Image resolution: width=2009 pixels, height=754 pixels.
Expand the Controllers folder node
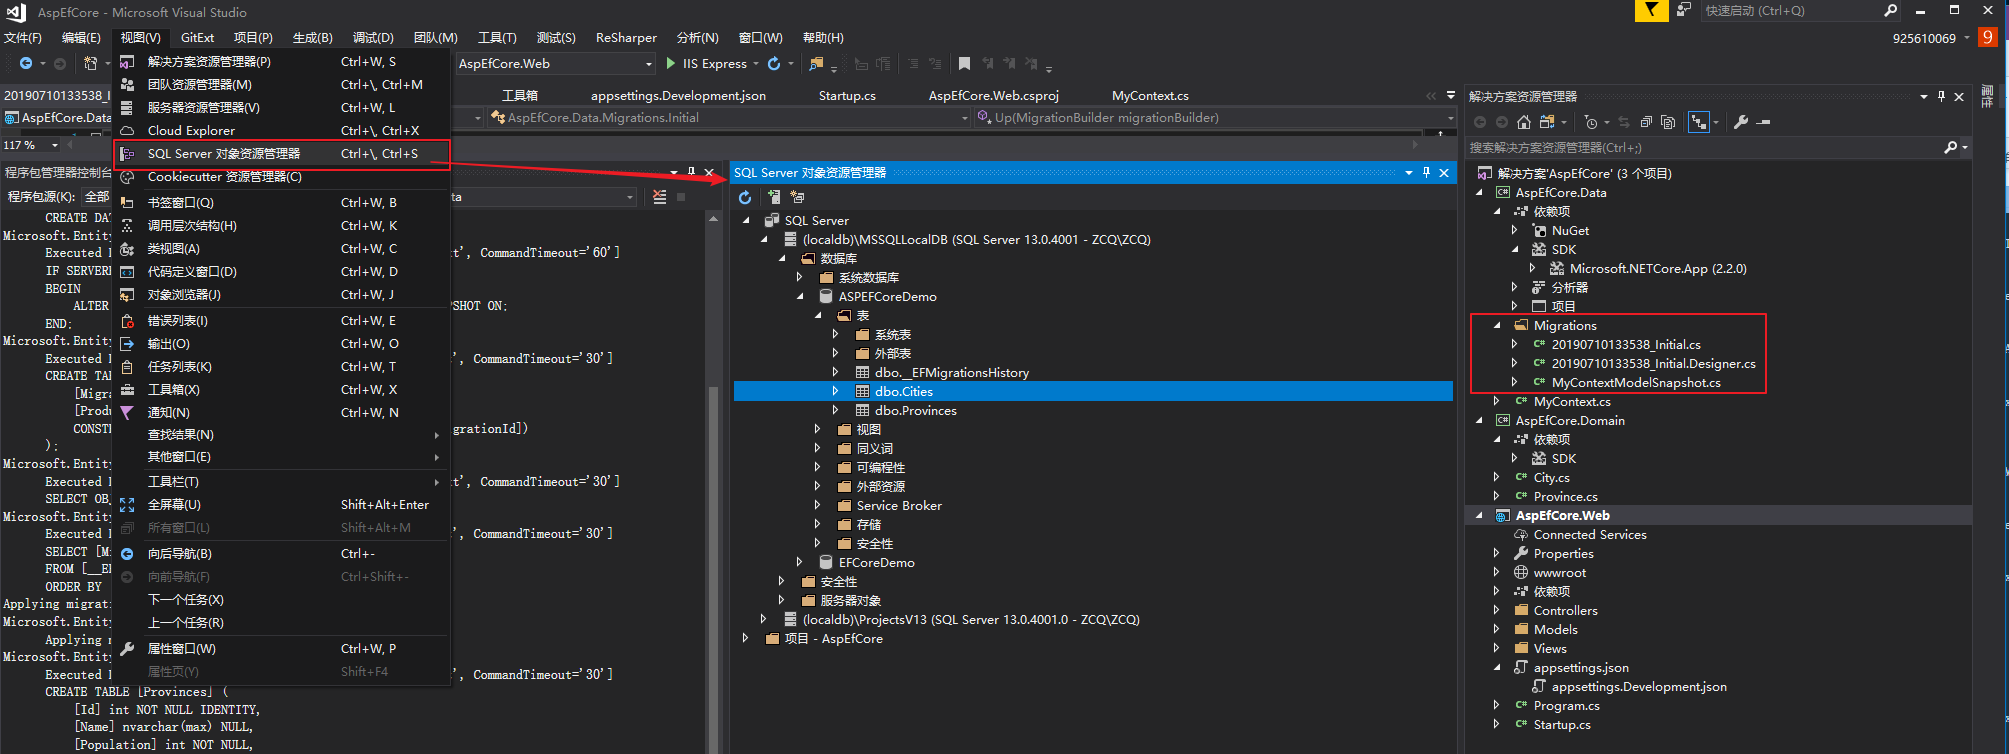point(1497,610)
